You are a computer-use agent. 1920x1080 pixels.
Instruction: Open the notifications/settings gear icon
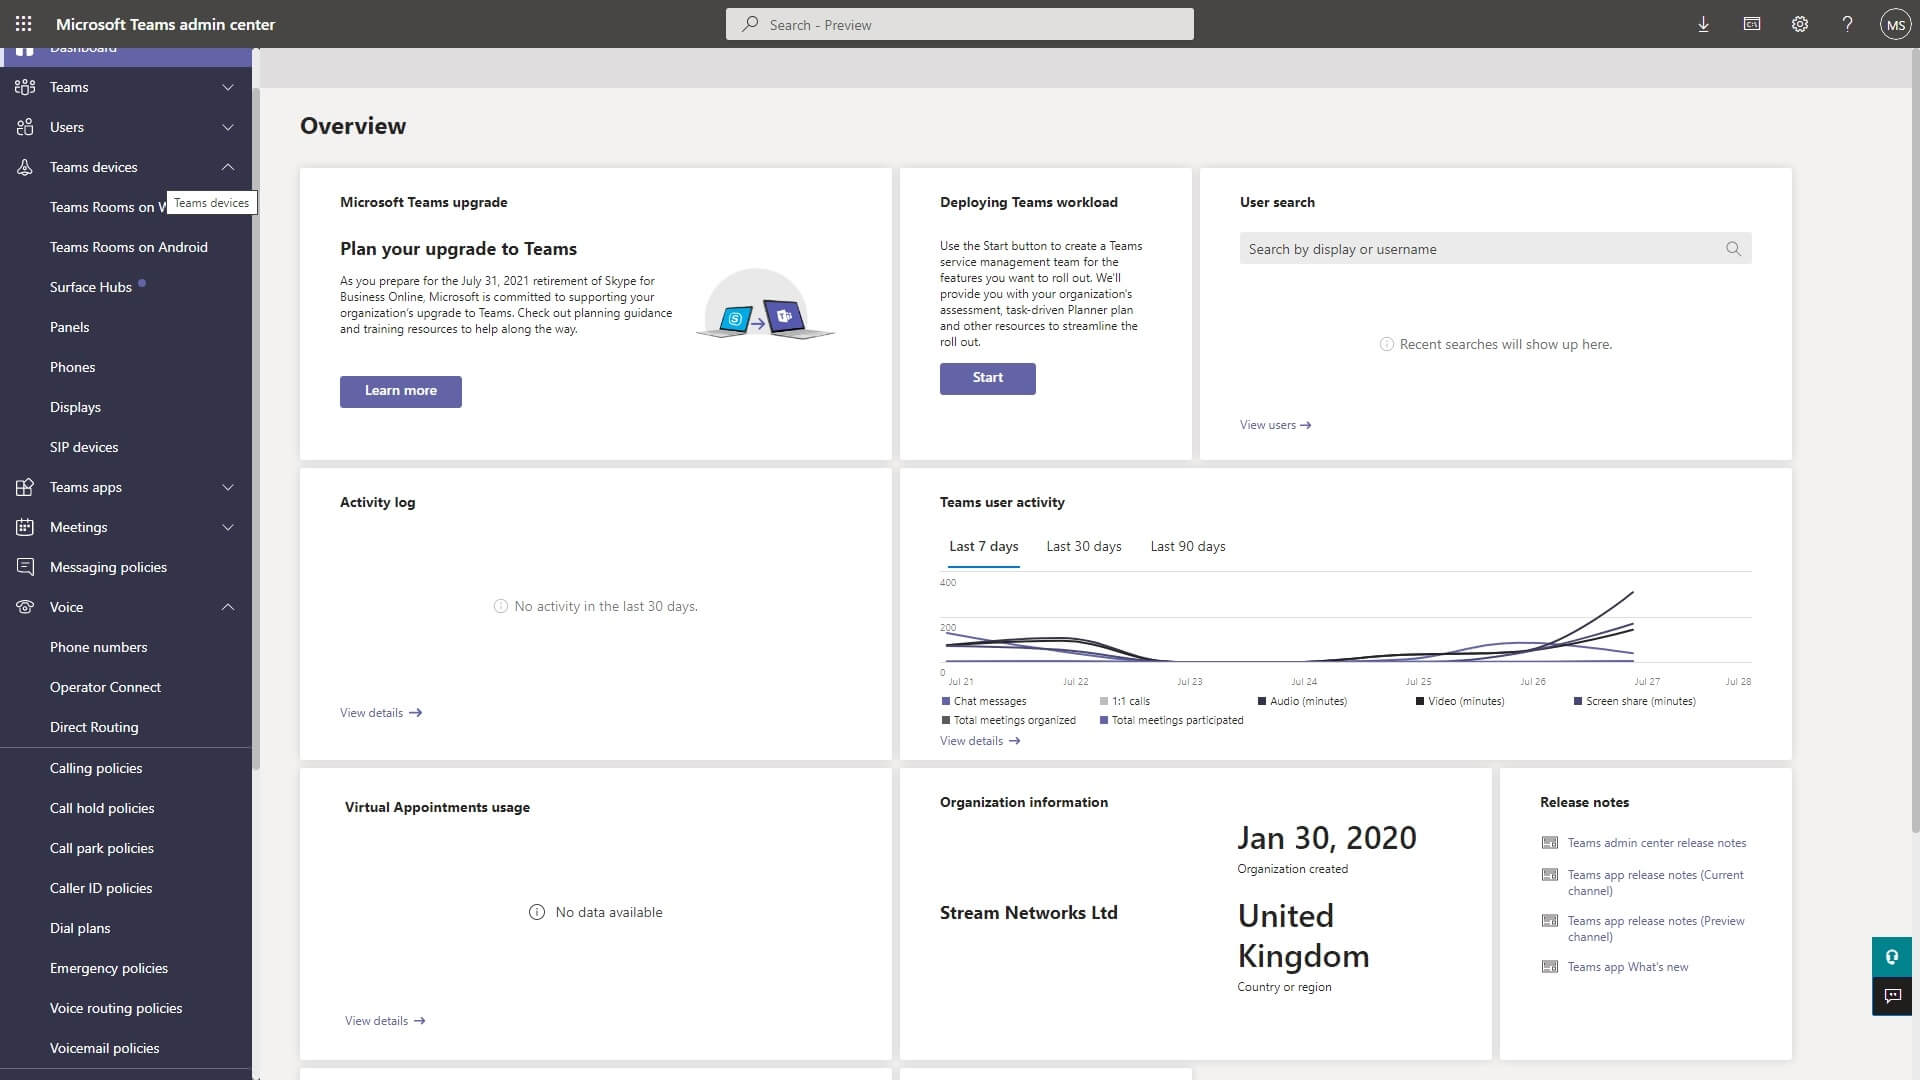coord(1799,24)
